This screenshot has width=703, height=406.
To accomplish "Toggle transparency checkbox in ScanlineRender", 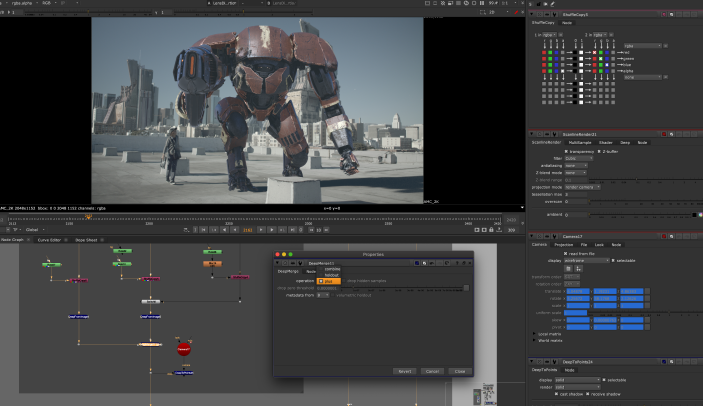I will tap(566, 151).
